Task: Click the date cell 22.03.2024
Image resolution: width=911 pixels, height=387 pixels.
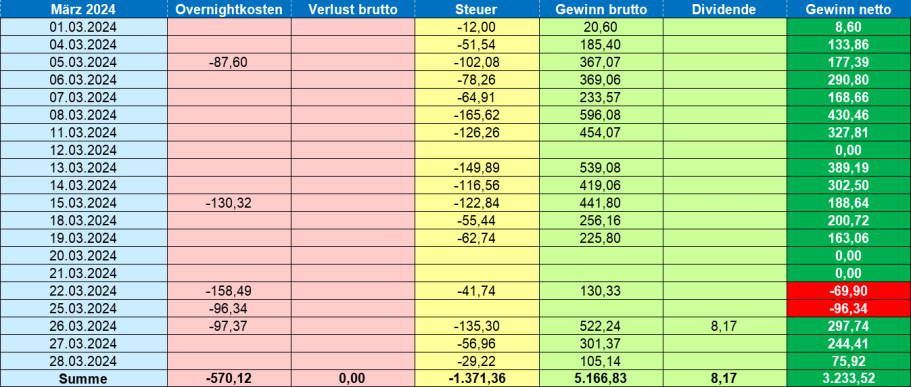Action: (x=84, y=290)
